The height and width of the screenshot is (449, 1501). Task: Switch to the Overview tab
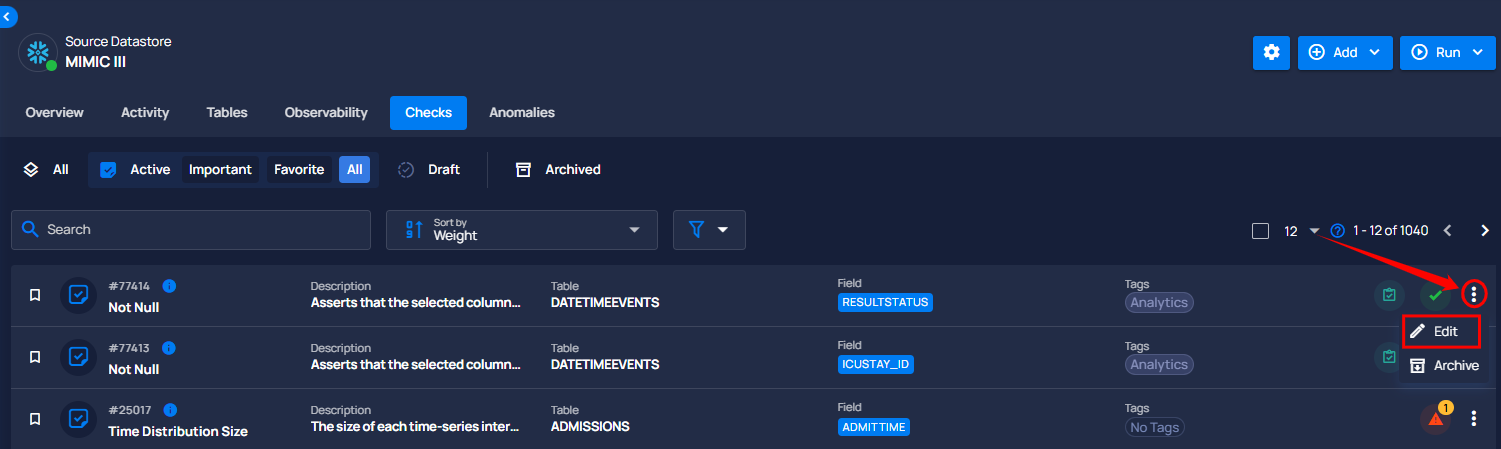[55, 113]
